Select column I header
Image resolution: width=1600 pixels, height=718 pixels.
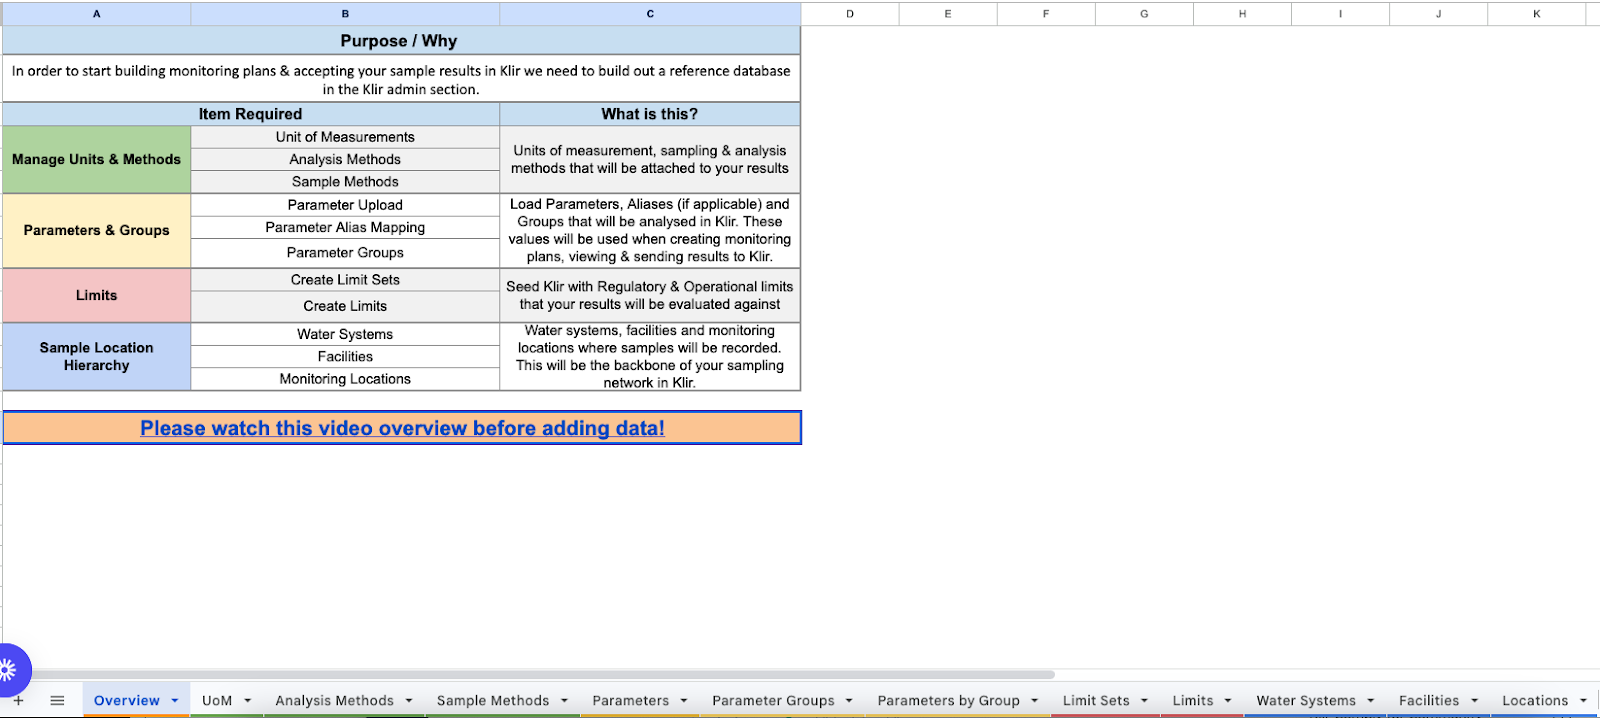click(x=1340, y=14)
